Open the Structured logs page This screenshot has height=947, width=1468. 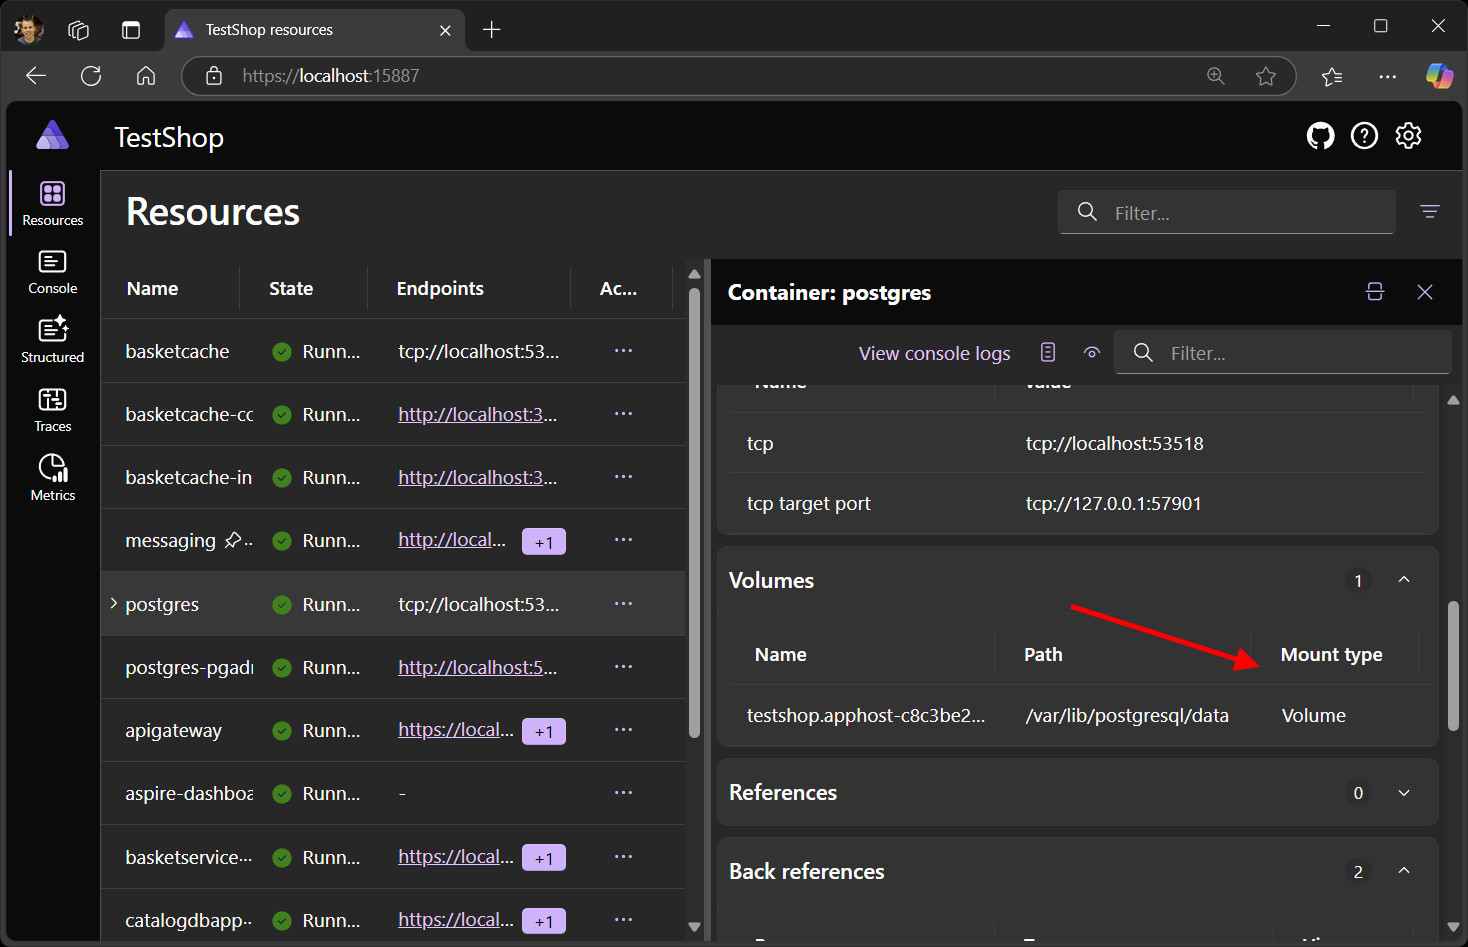53,341
